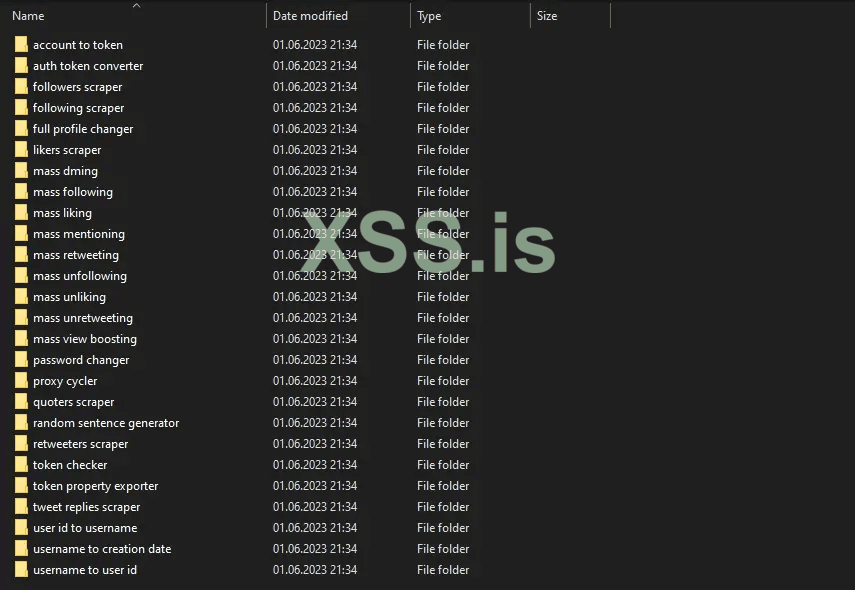Click the sort arrow above the Name column

click(x=136, y=5)
